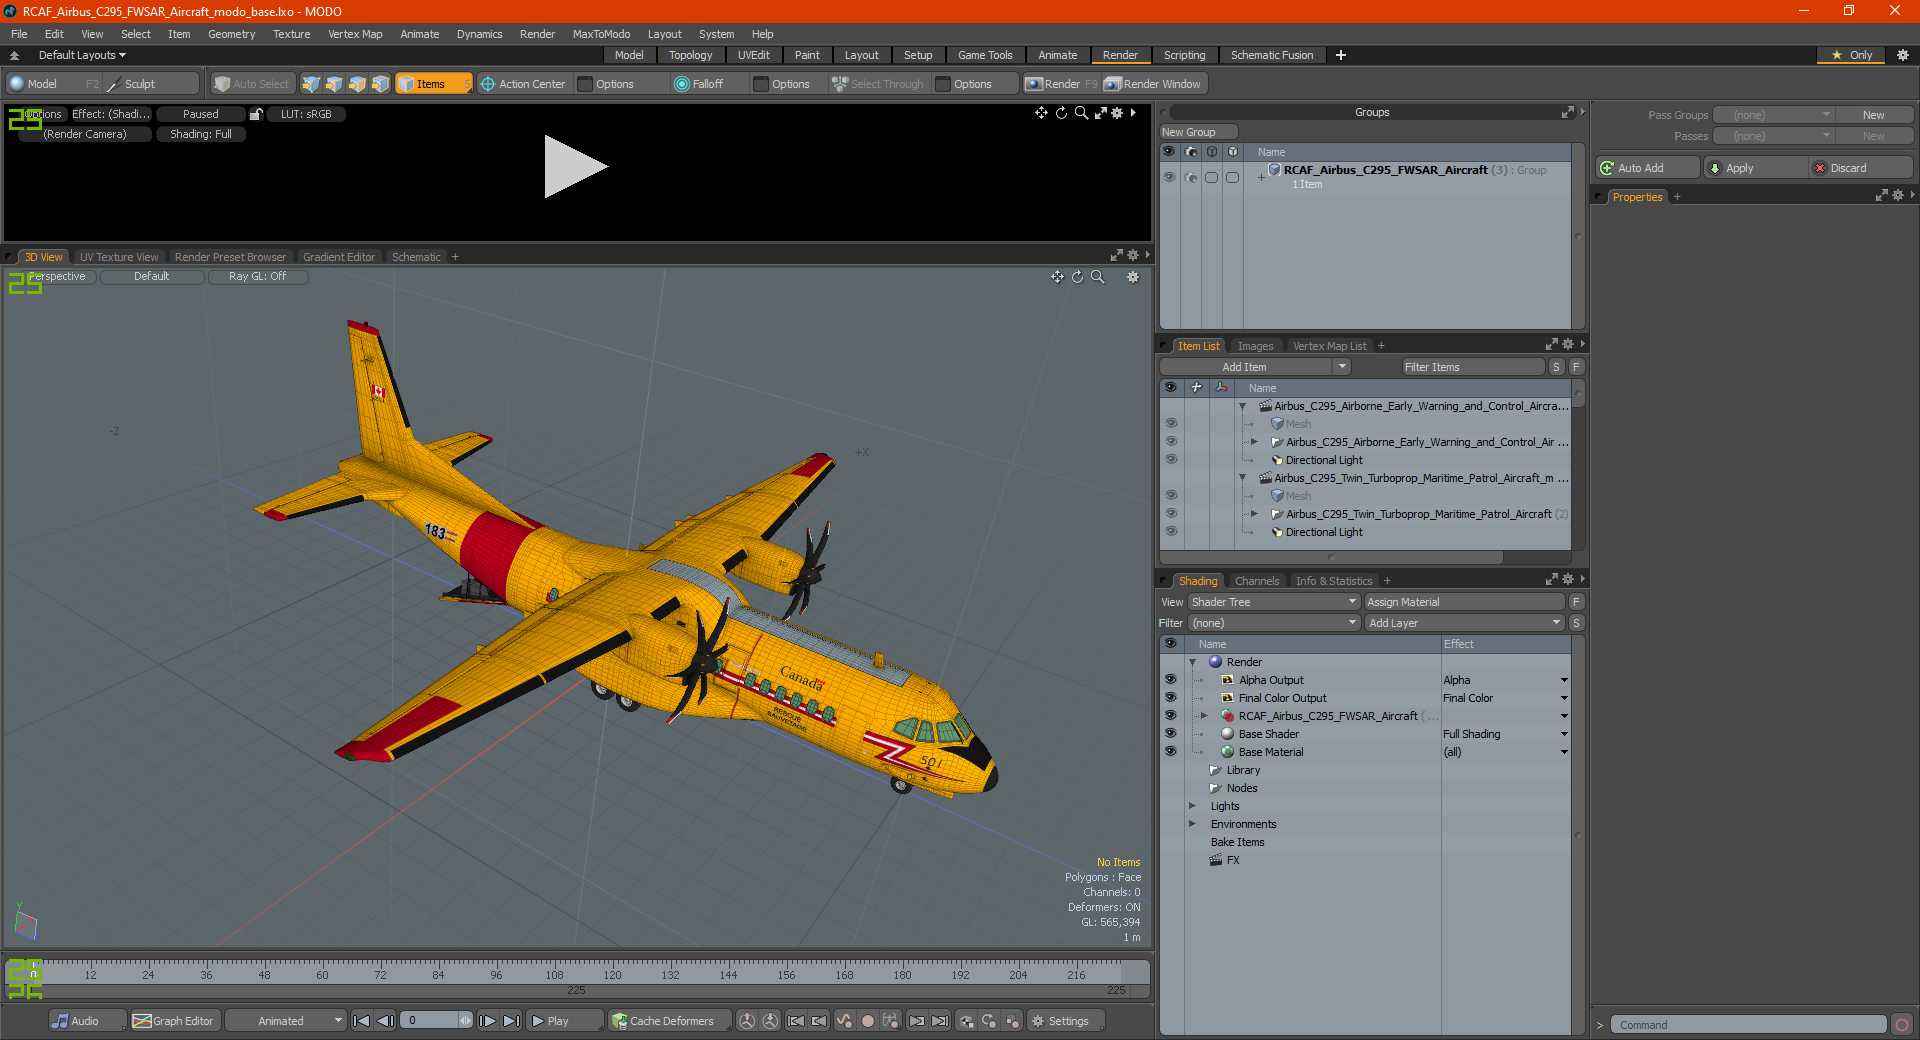Image resolution: width=1920 pixels, height=1040 pixels.
Task: Toggle Action Center Options checkbox
Action: 586,84
